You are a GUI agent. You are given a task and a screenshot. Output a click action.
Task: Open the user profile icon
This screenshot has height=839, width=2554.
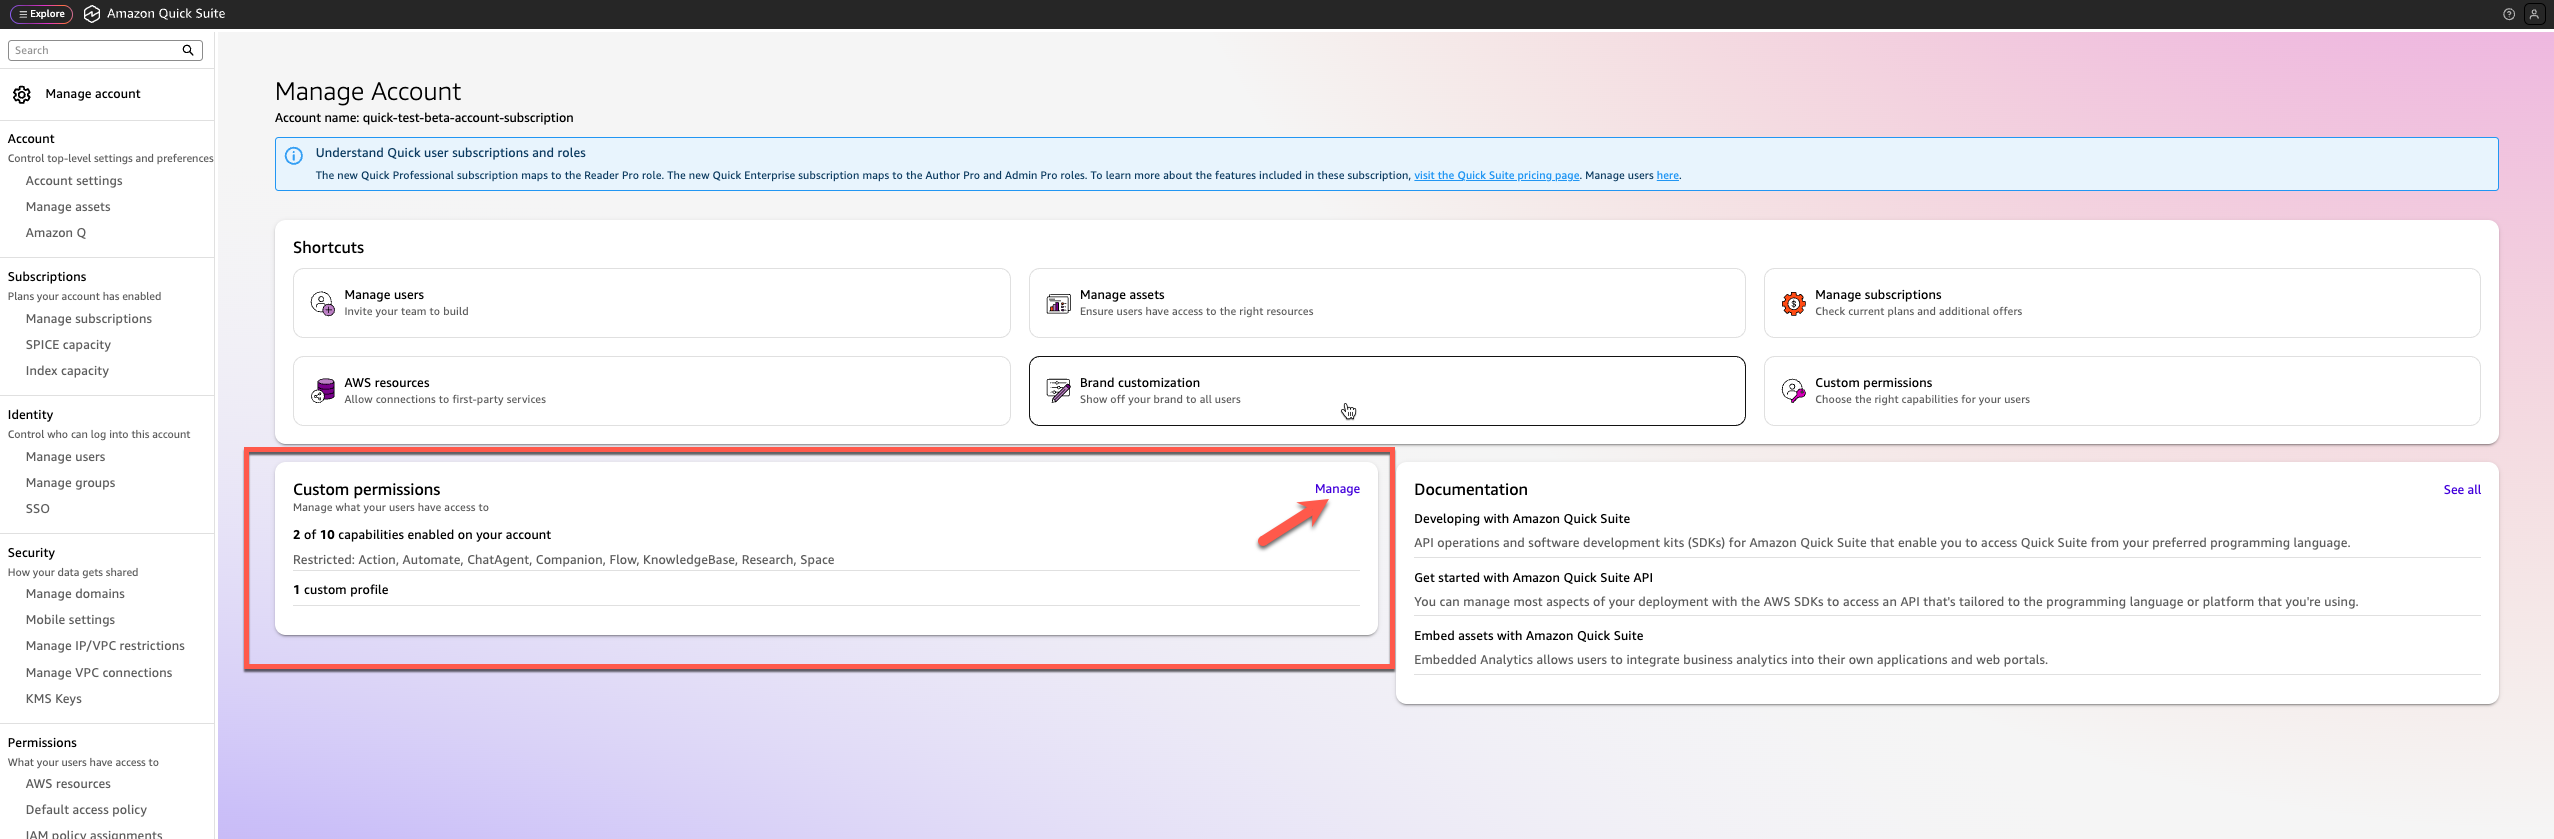pos(2534,14)
